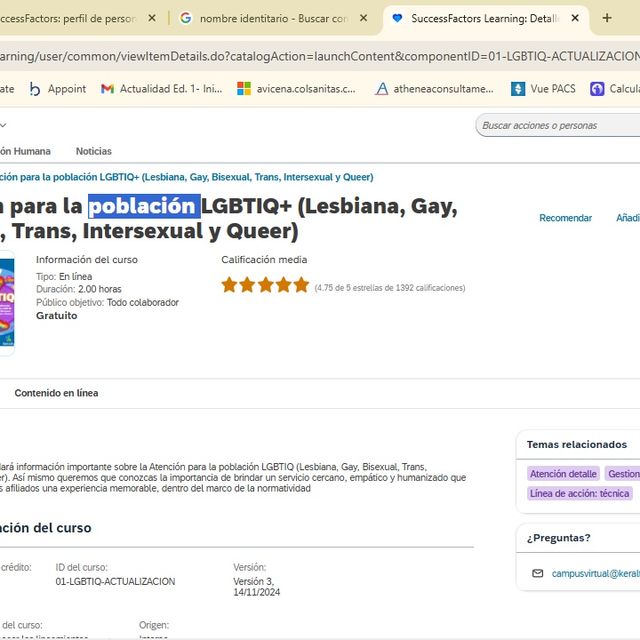This screenshot has width=640, height=640.
Task: Close the SuccessFactors Learning tab
Action: click(x=575, y=18)
